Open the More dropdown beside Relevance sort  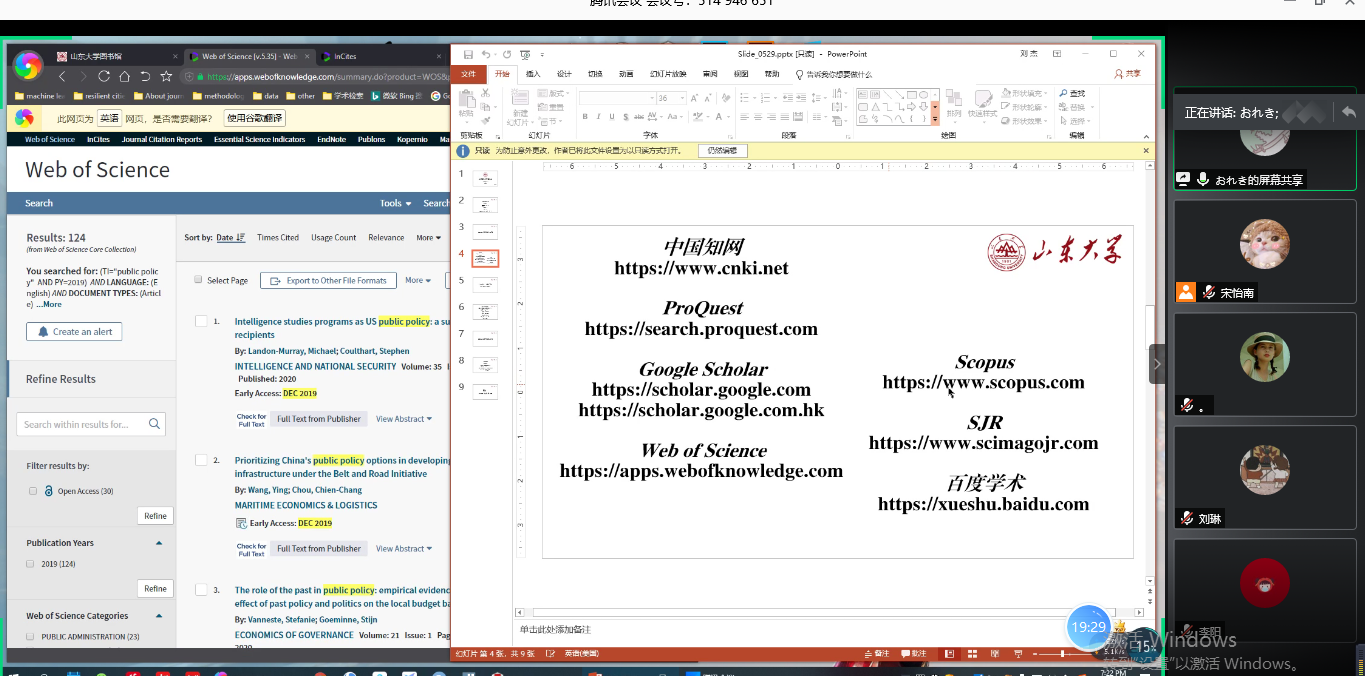pos(429,238)
